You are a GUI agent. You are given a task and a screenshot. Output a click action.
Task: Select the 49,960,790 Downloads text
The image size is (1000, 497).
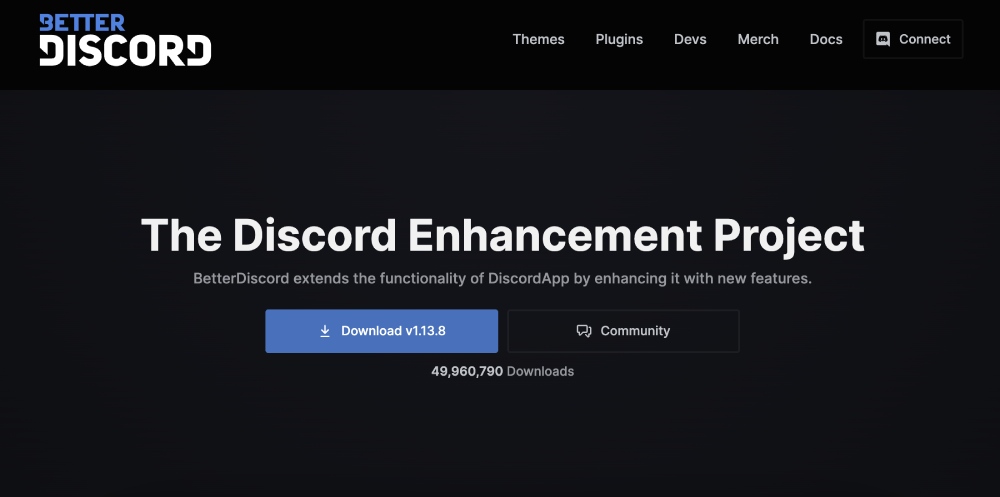coord(503,371)
